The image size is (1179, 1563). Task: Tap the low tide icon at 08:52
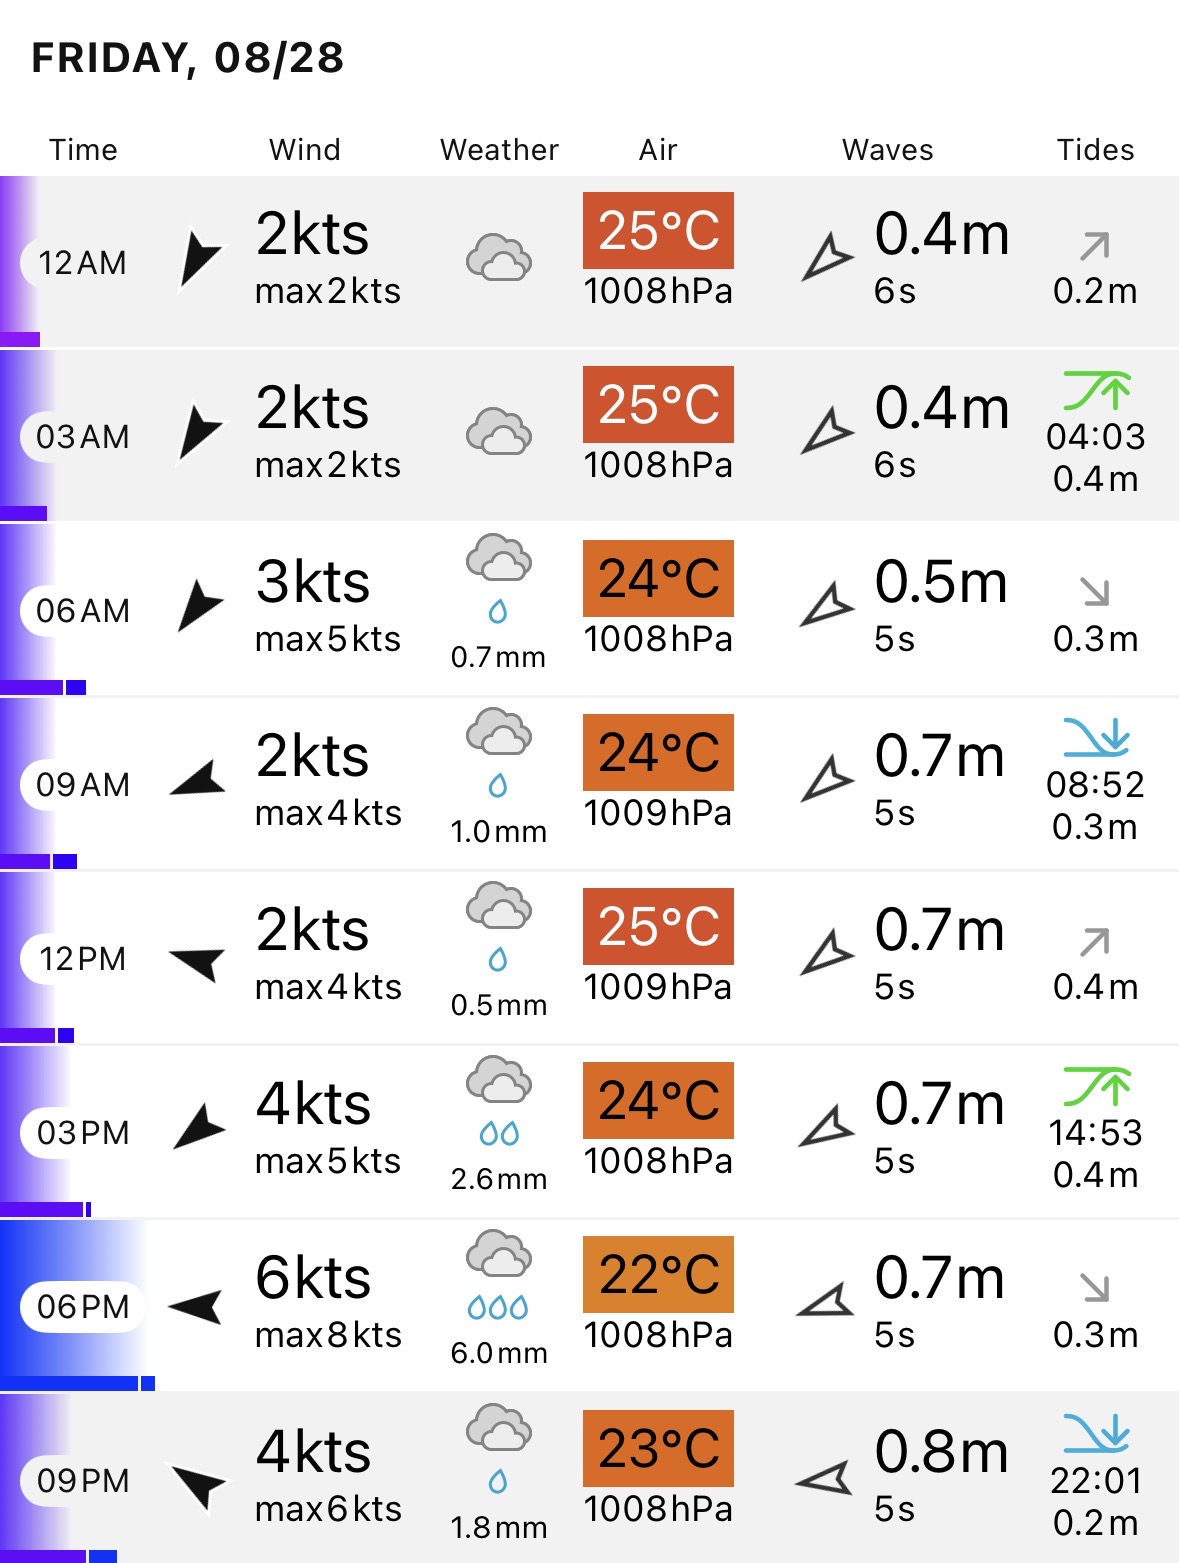click(1096, 738)
